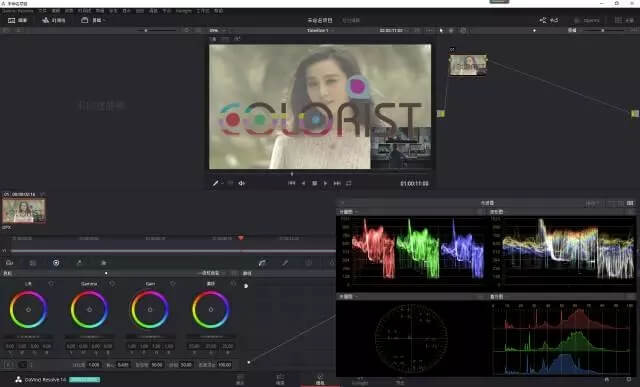640x387 pixels.
Task: Click the teal status bar progress badge
Action: point(84,380)
